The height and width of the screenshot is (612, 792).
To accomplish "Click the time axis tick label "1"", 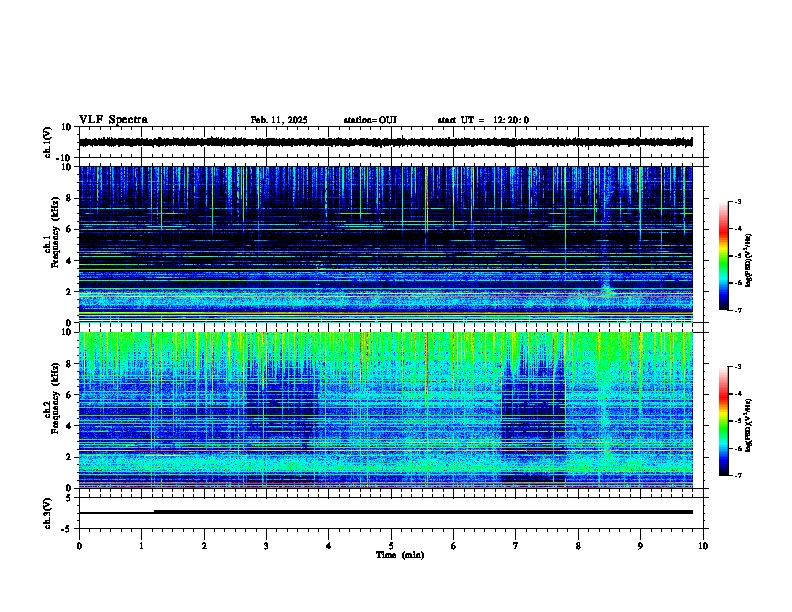I will [141, 546].
